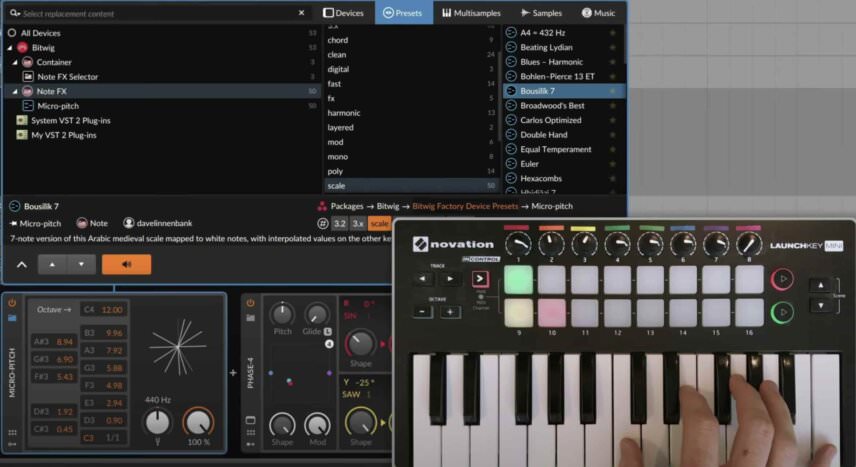Open Phase-4 modulators grid icon
The height and width of the screenshot is (467, 856).
click(x=251, y=433)
